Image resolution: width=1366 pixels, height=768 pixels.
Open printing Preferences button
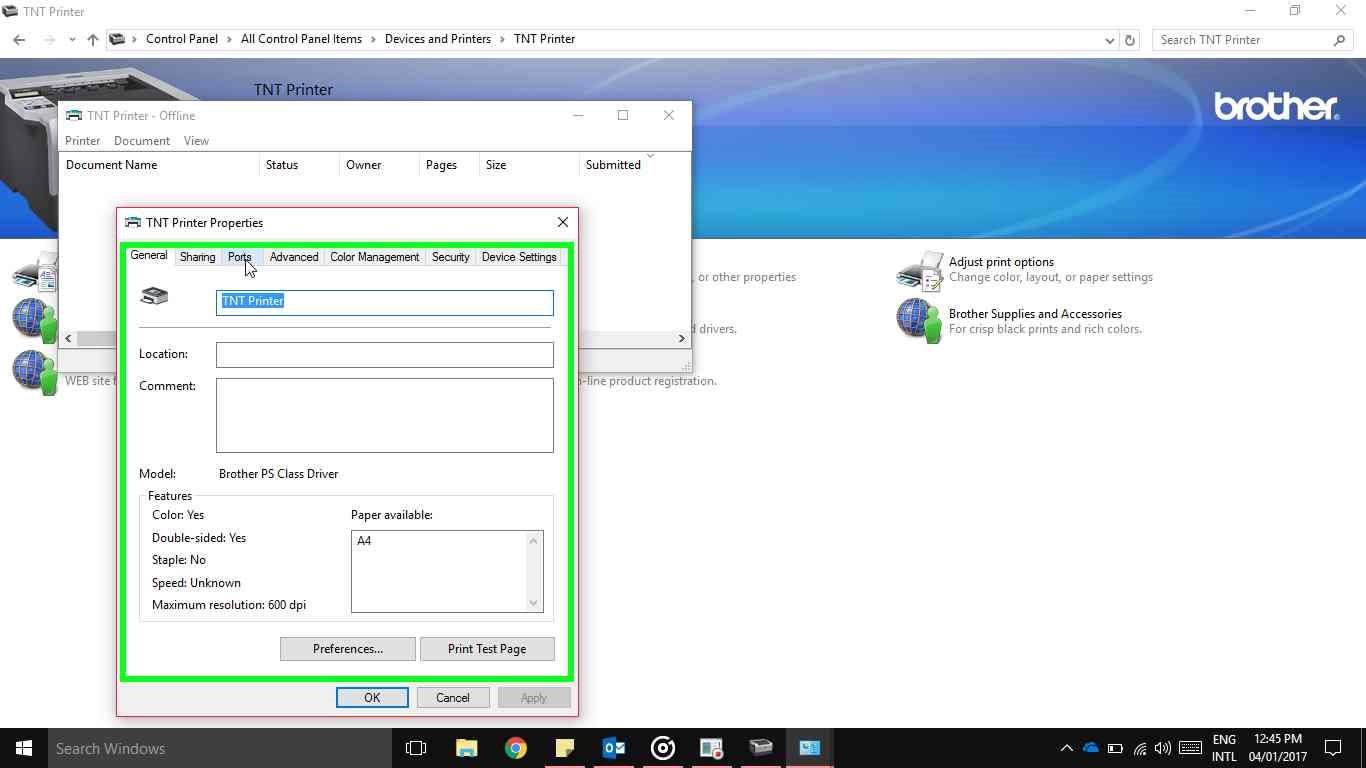point(348,649)
